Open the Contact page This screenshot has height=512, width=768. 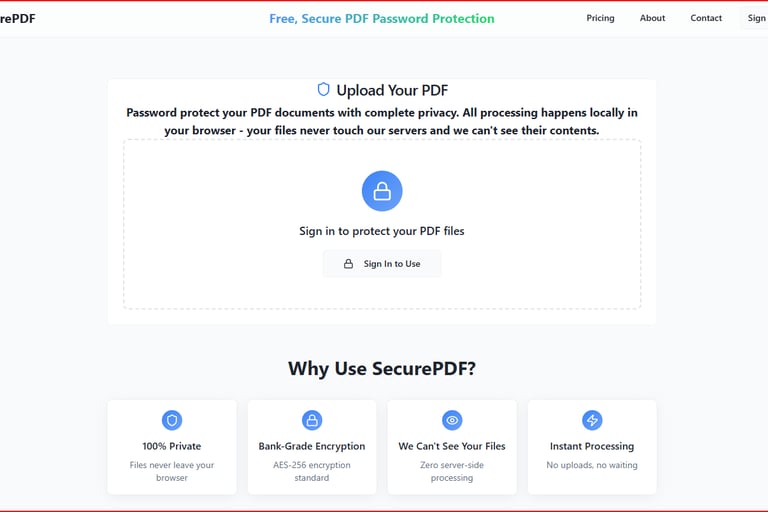pos(706,18)
